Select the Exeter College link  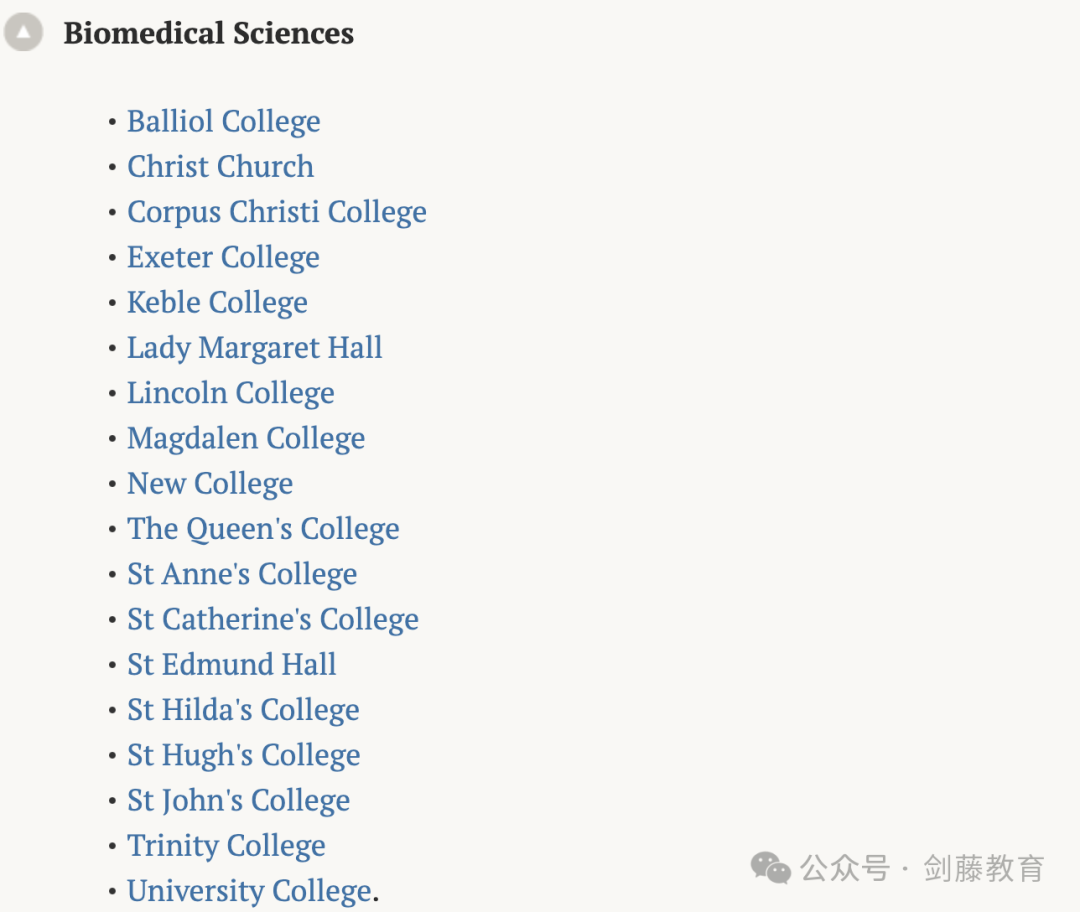[223, 258]
